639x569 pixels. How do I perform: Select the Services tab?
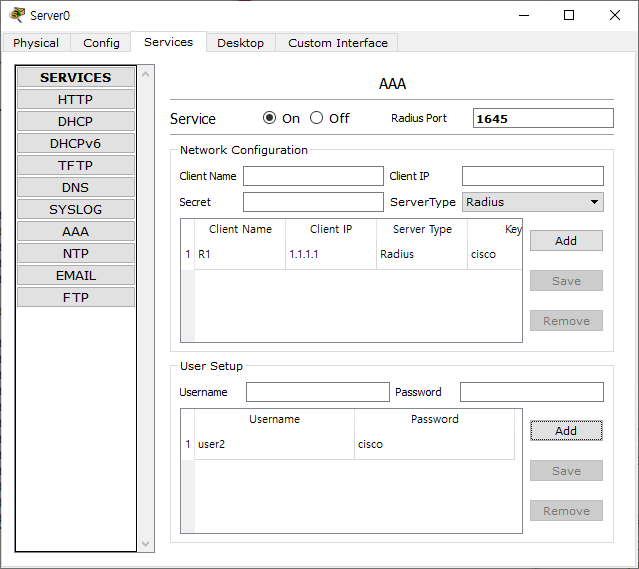pos(168,42)
